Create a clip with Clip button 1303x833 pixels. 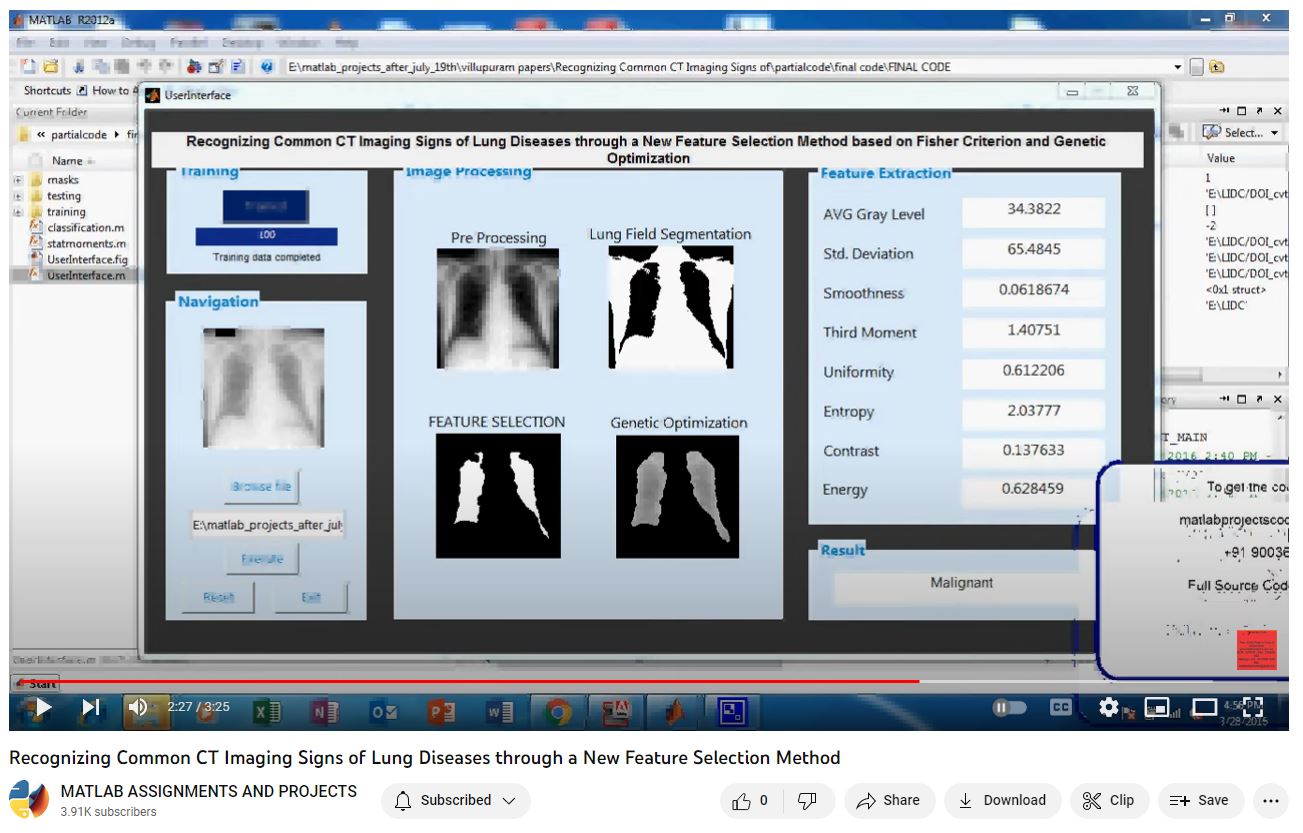(x=1109, y=800)
